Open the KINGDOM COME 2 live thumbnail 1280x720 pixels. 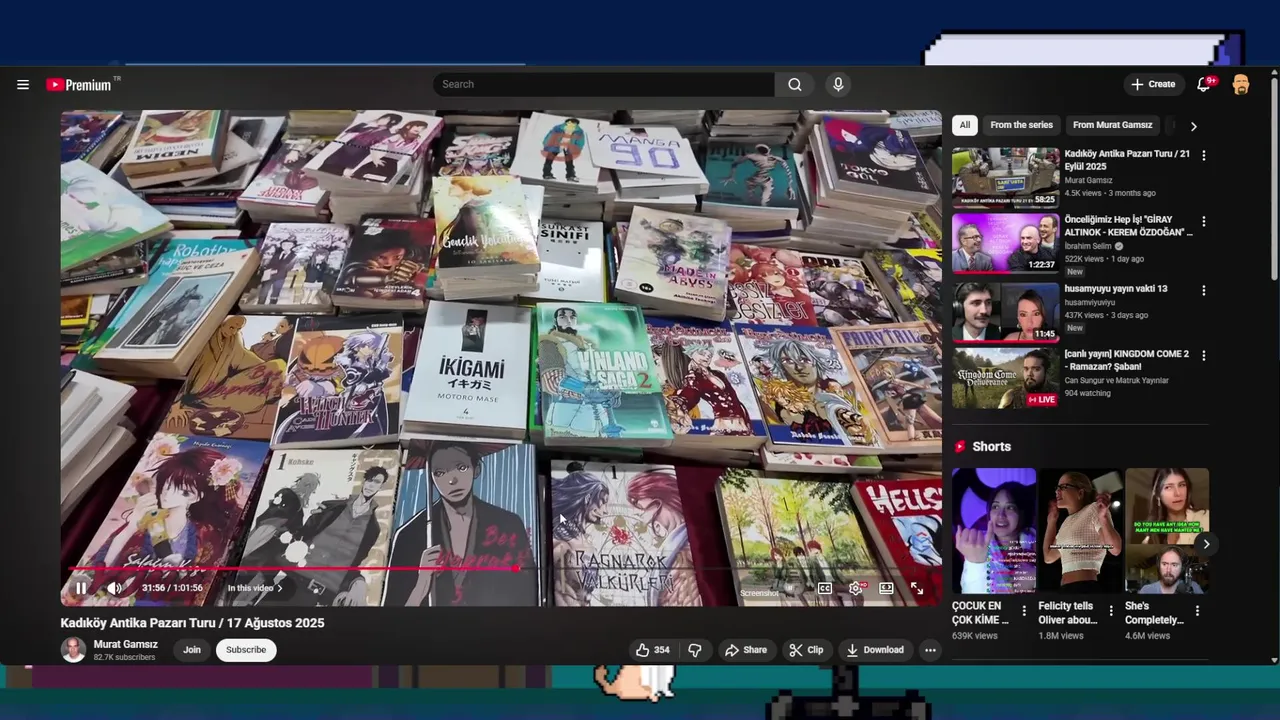tap(1005, 378)
